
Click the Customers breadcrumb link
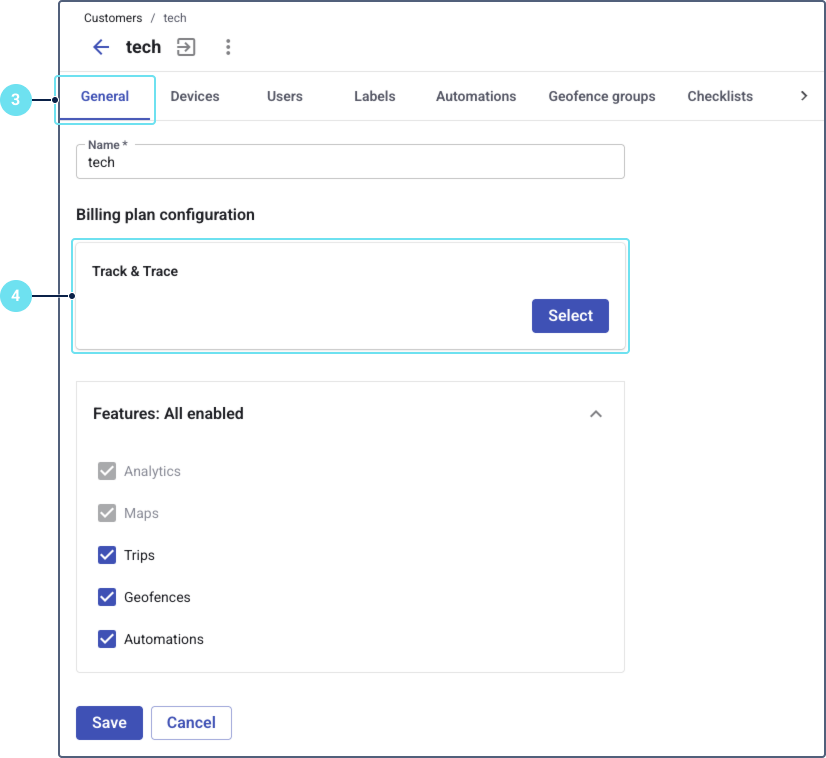click(x=113, y=18)
